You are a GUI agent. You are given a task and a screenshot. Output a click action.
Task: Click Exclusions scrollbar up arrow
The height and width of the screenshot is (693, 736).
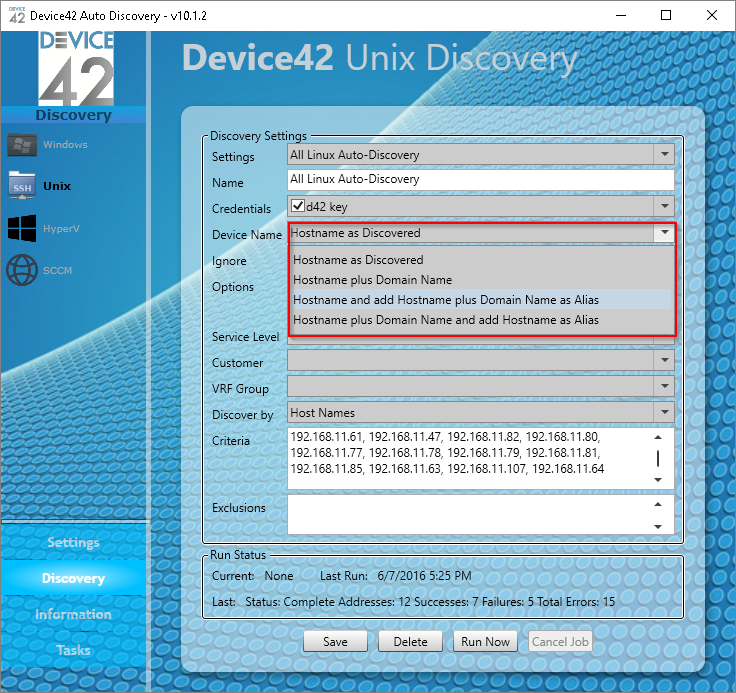(658, 504)
